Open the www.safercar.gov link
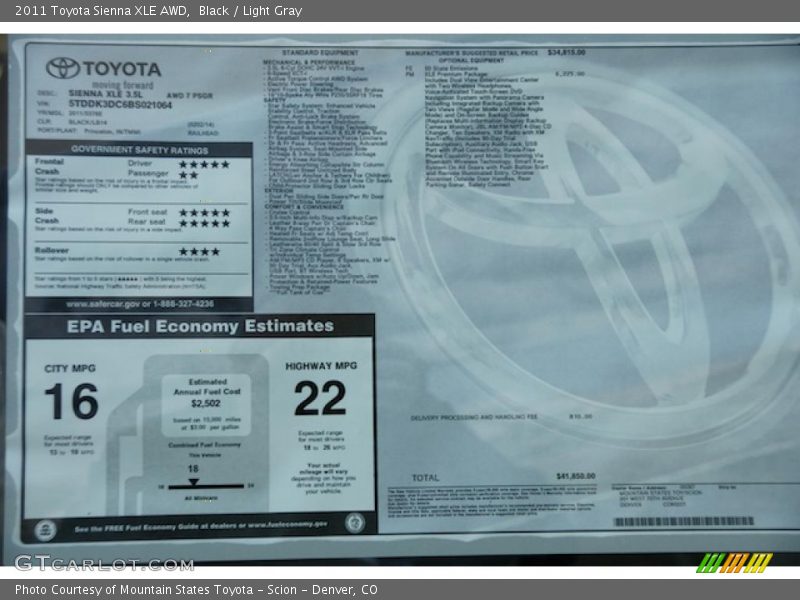This screenshot has height=600, width=800. [103, 304]
